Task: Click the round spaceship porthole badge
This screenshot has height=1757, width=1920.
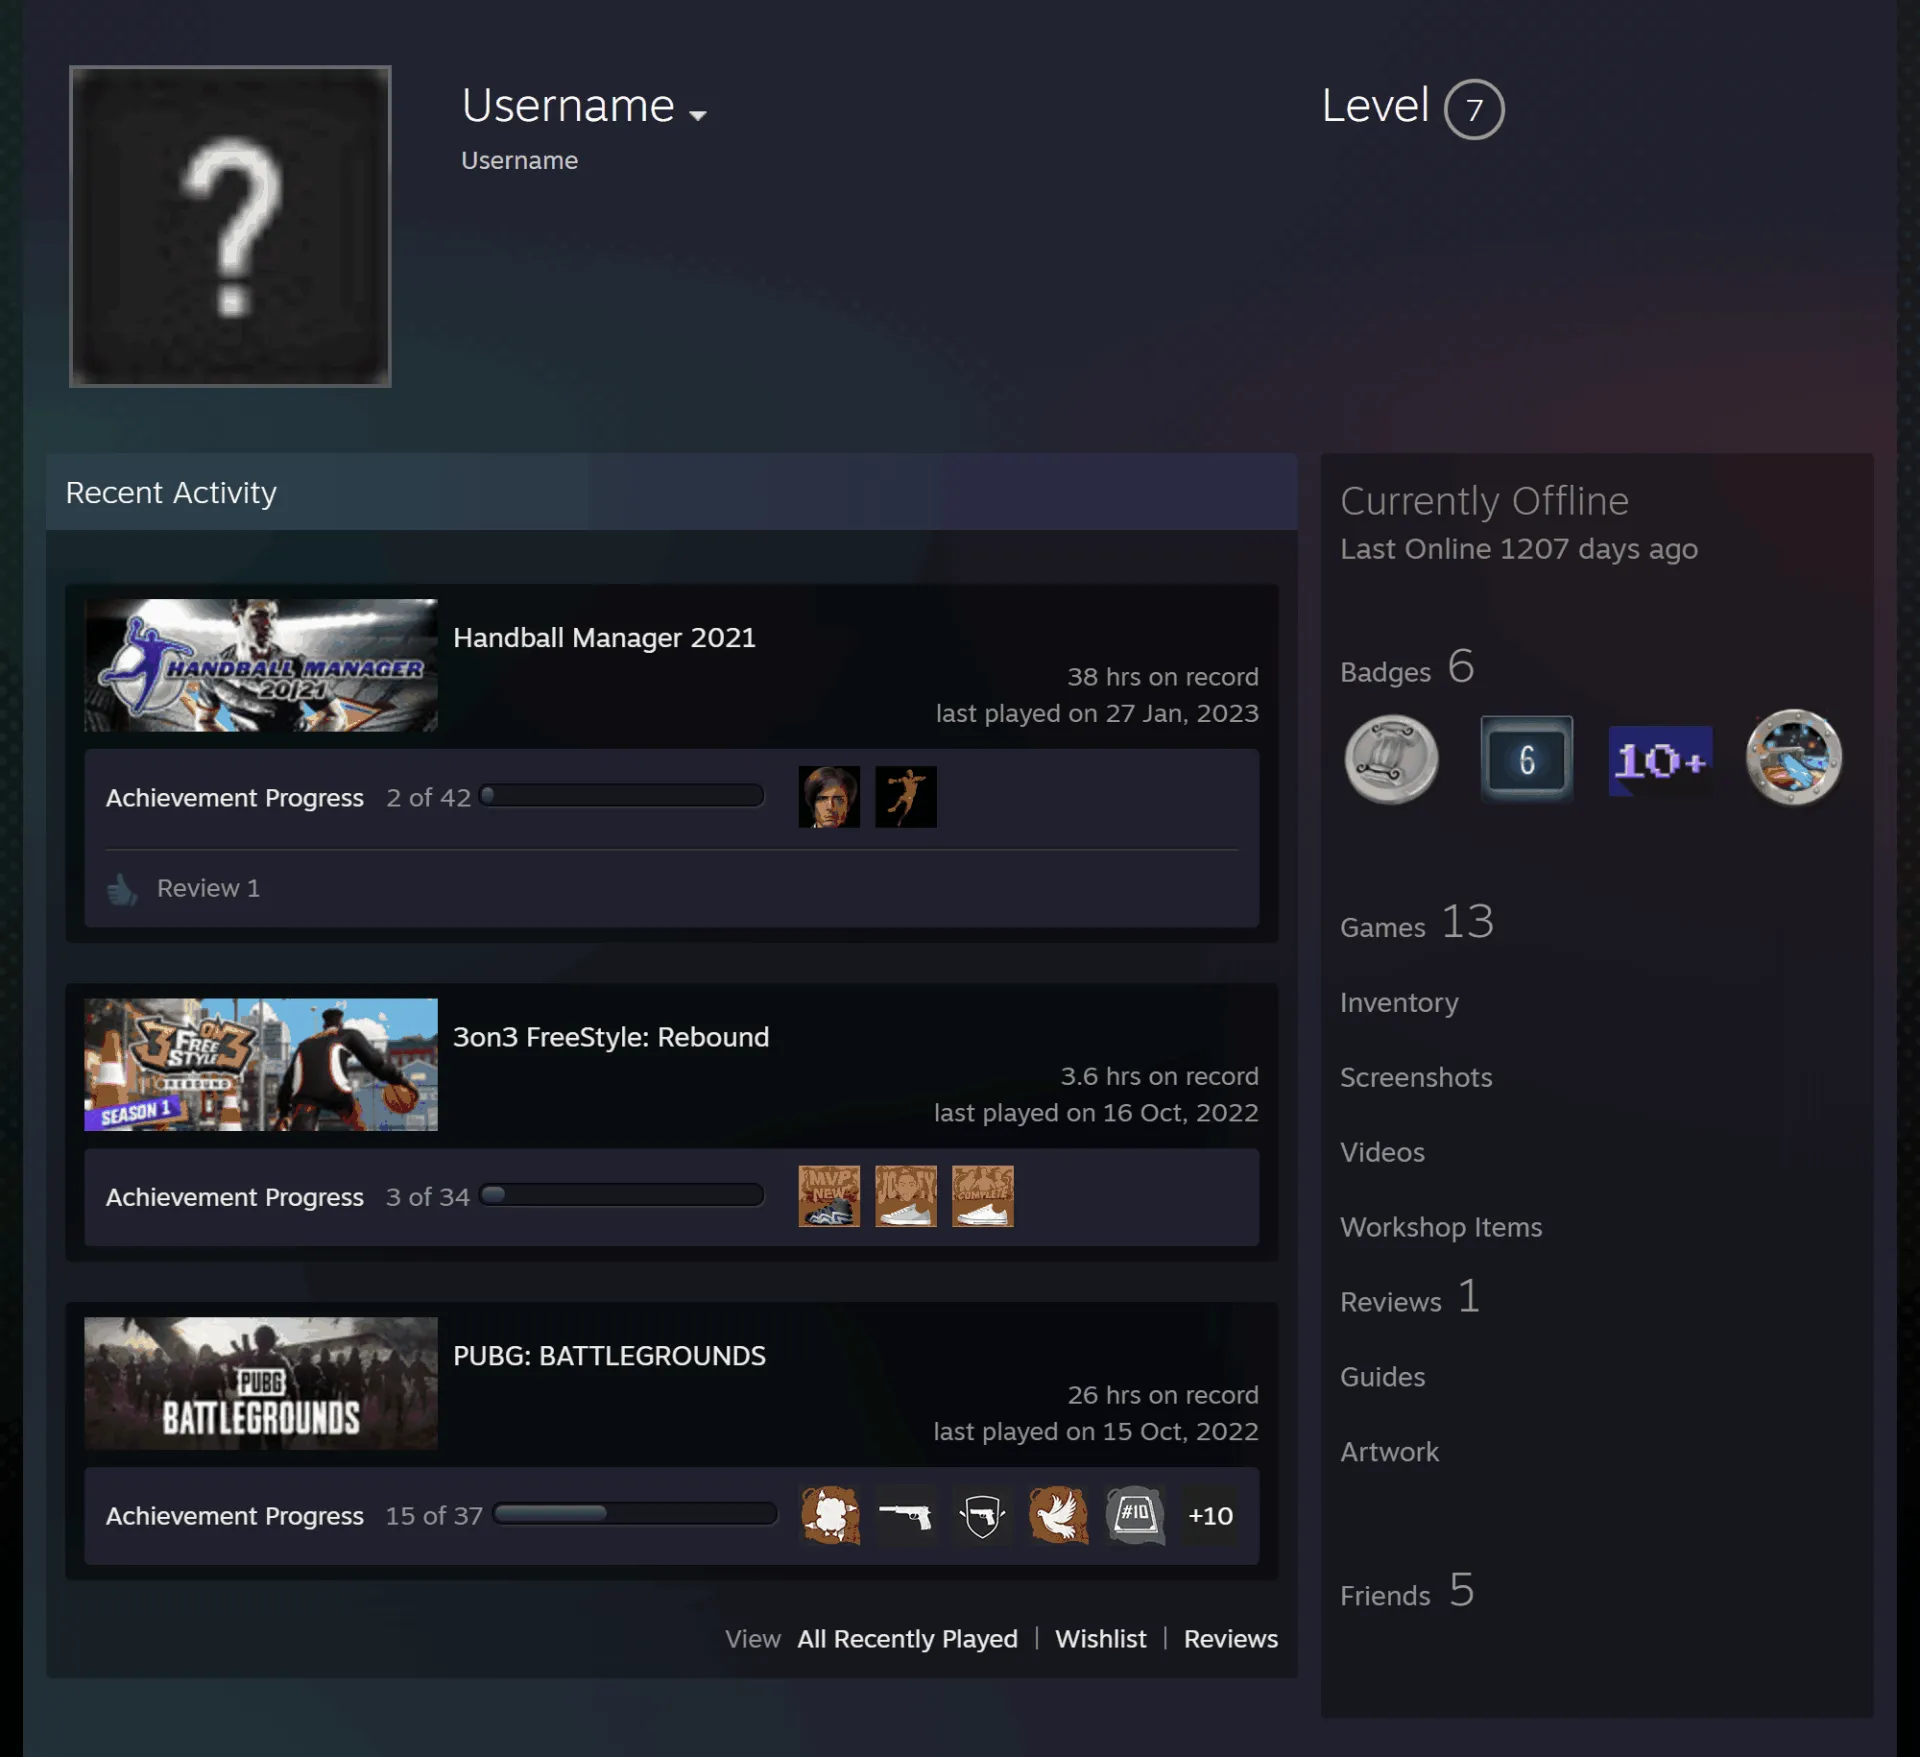Action: pyautogui.click(x=1794, y=758)
